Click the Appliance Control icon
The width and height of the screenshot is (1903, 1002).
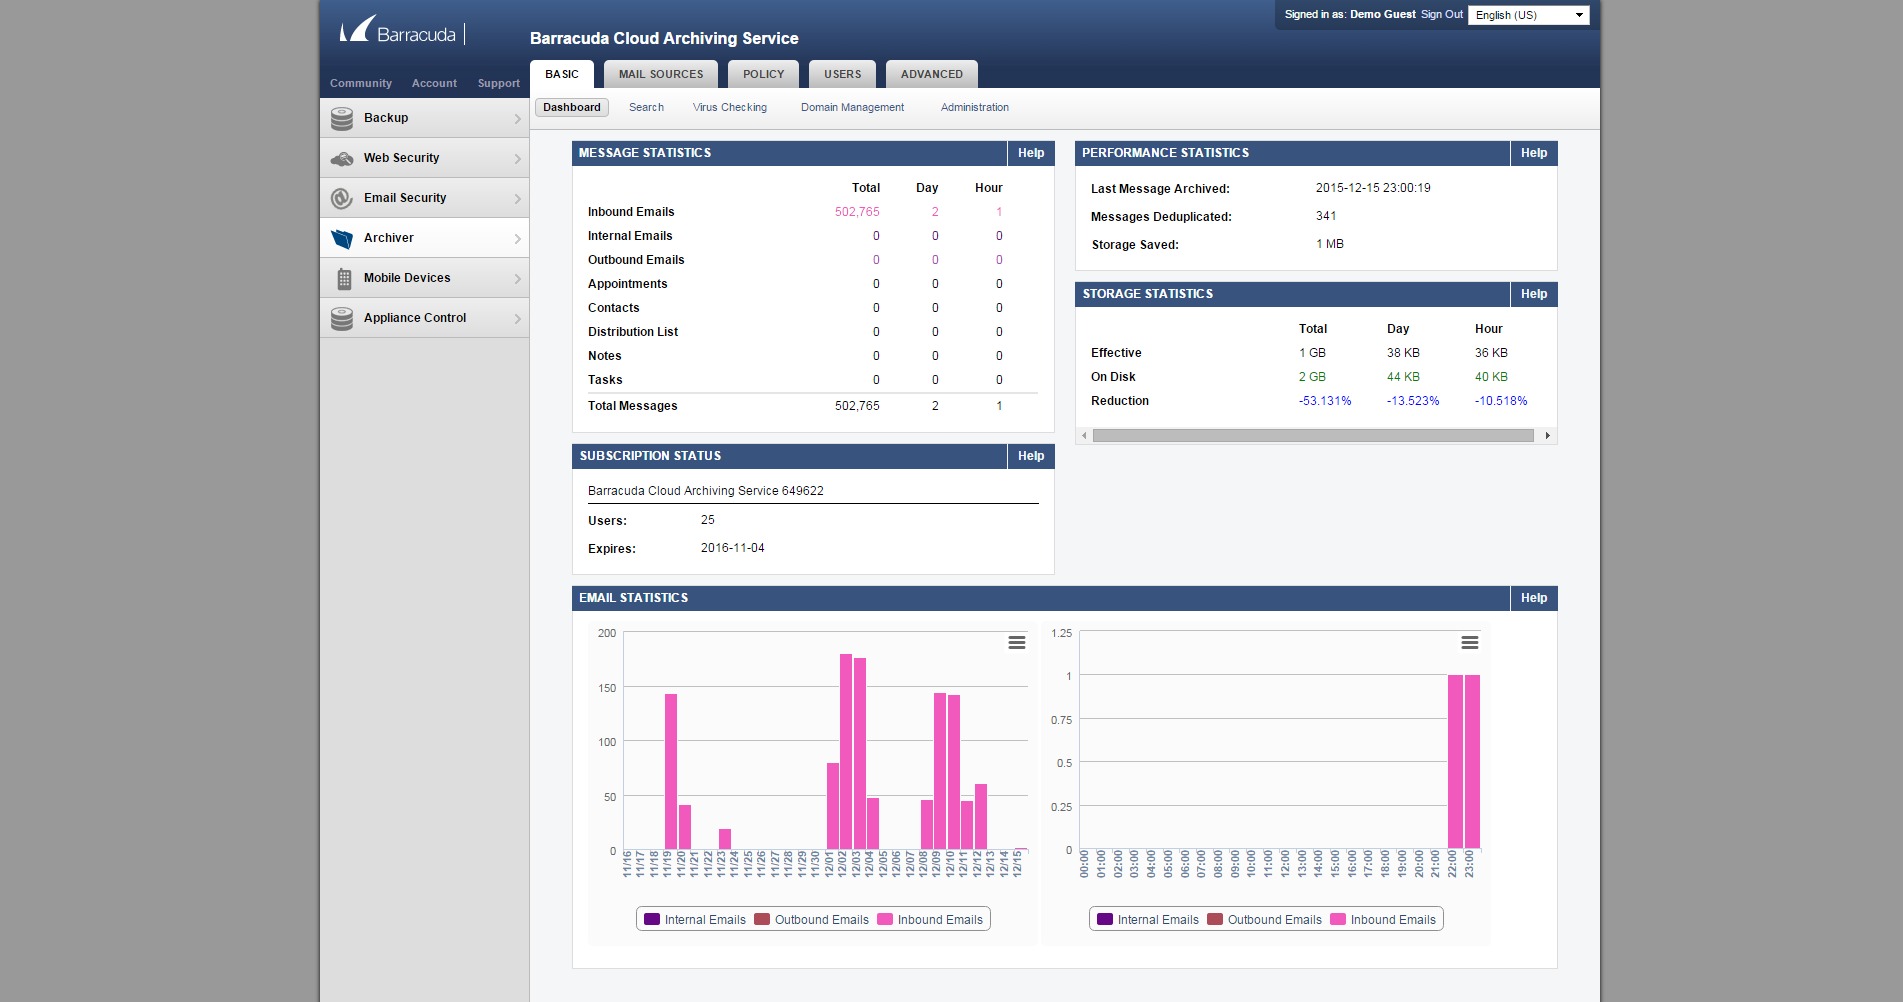coord(342,318)
